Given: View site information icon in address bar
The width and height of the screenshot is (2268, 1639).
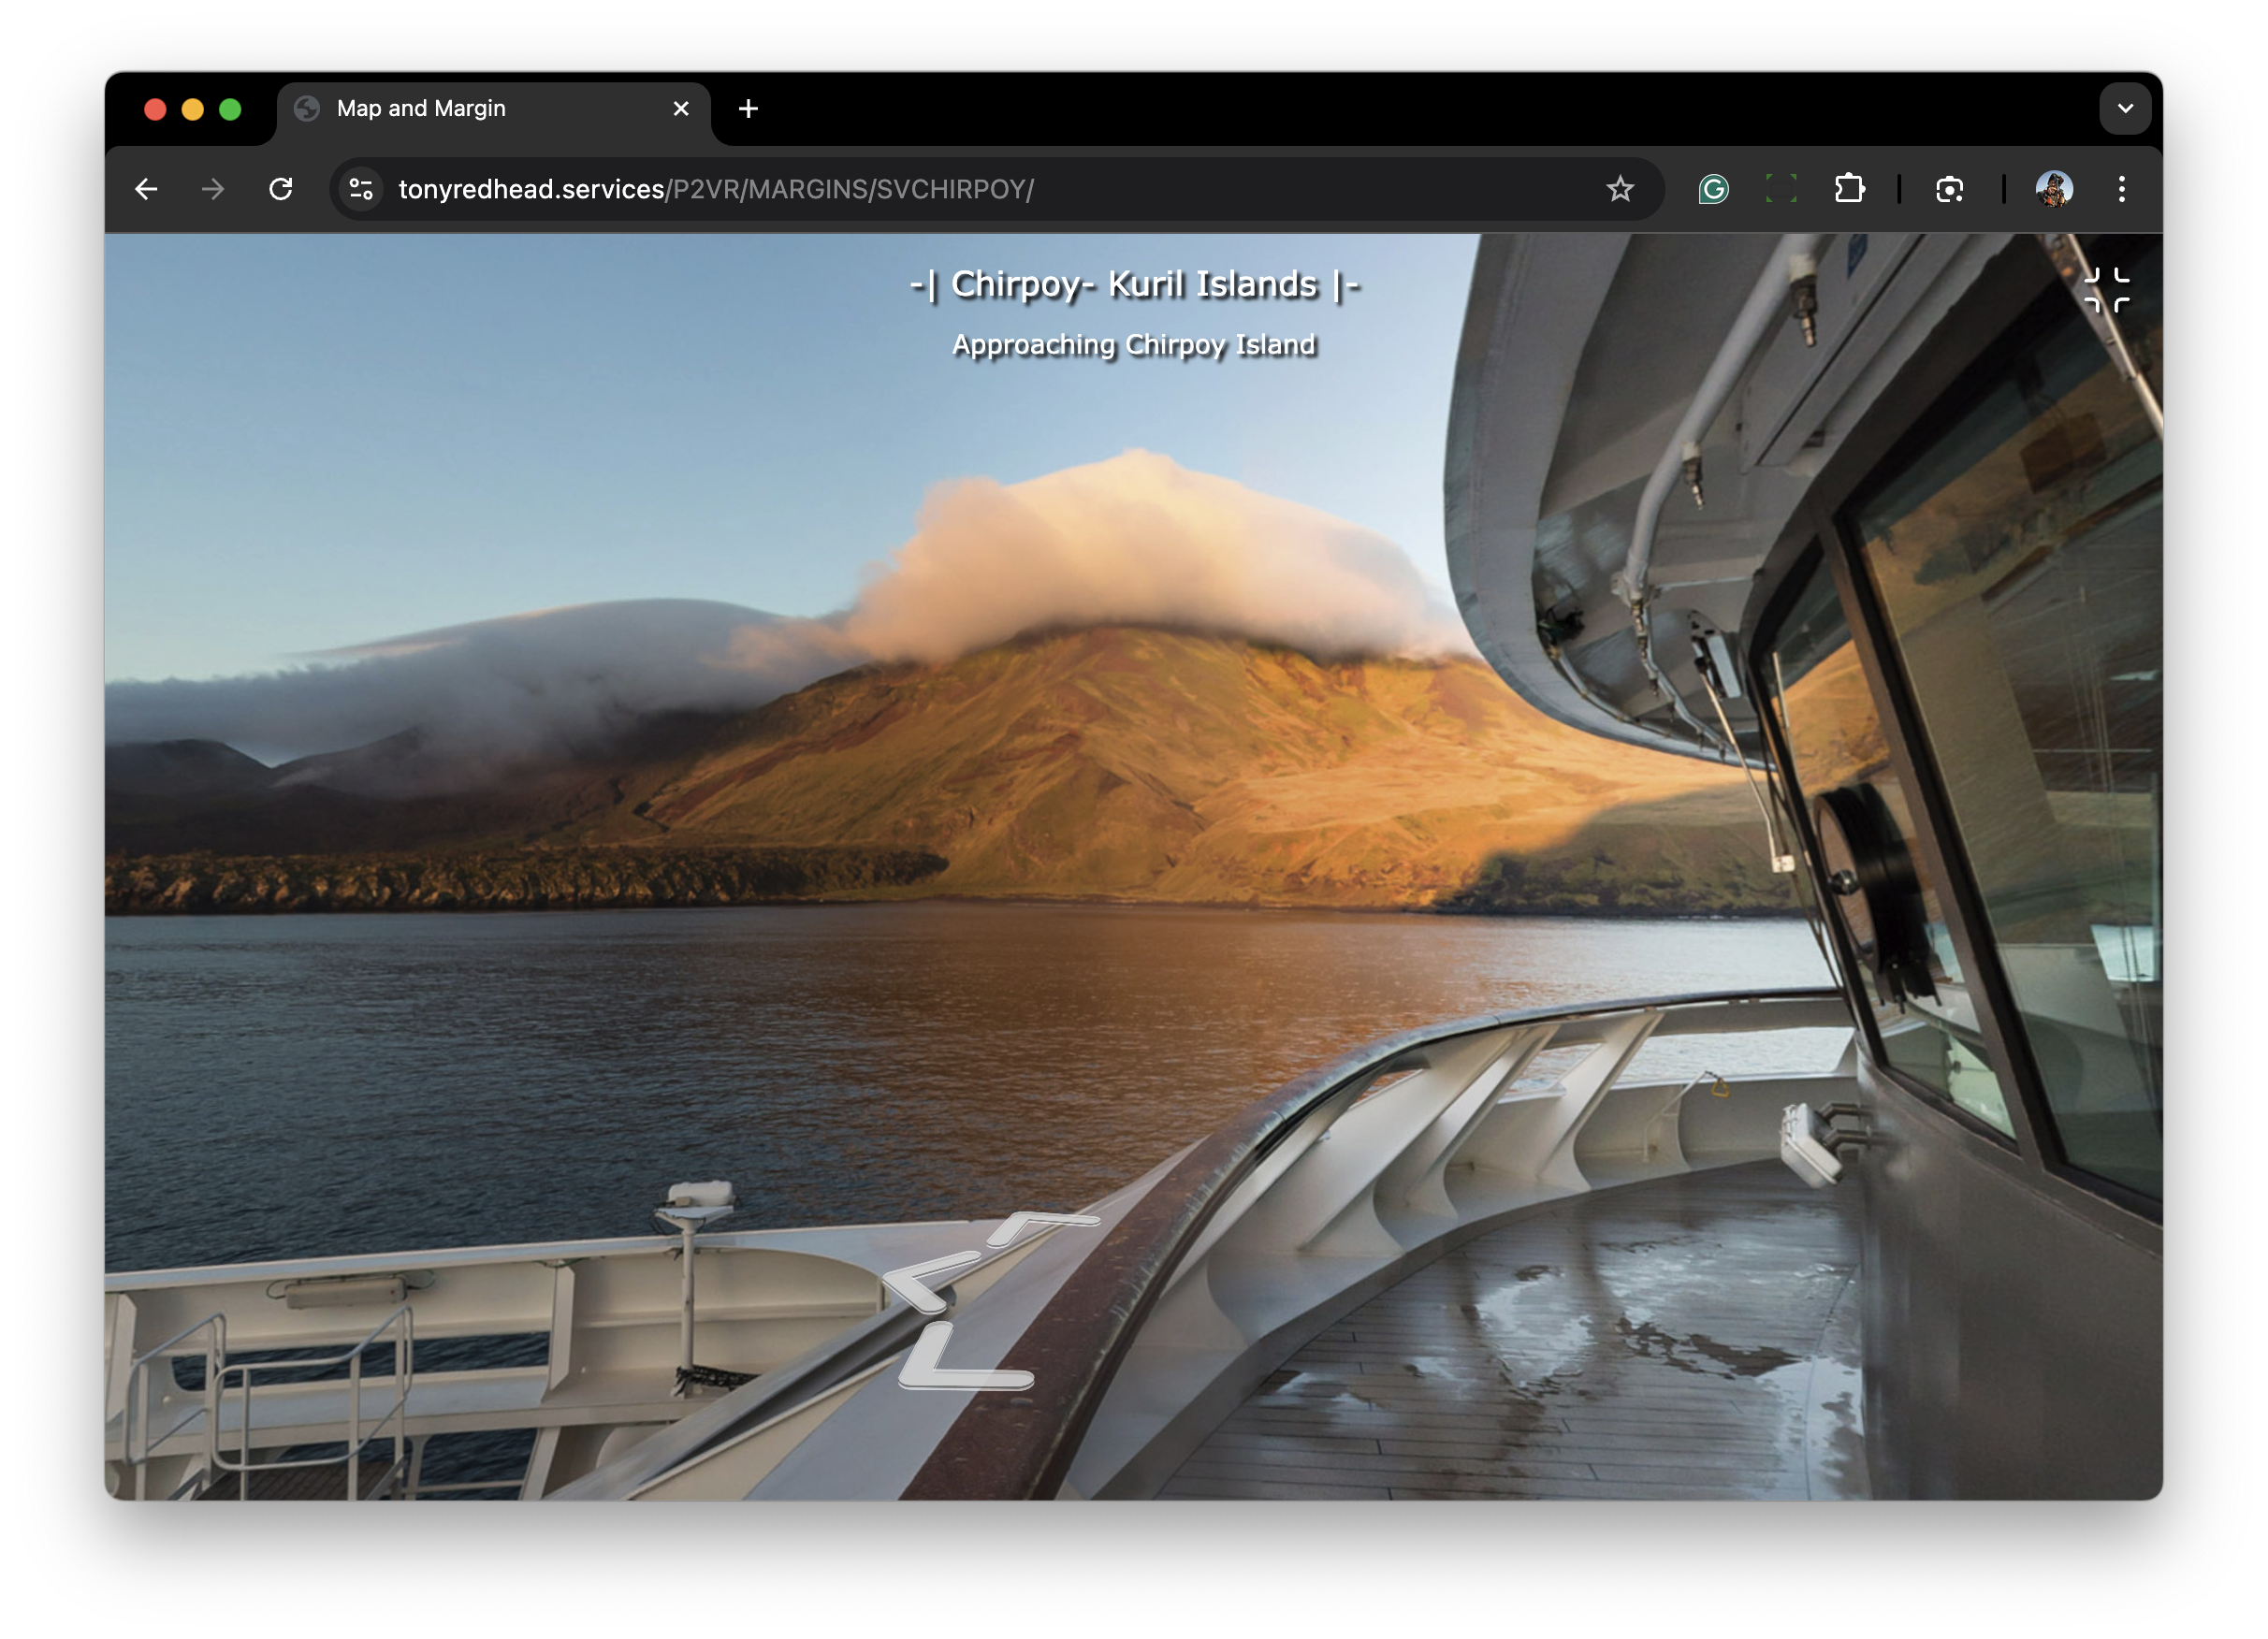Looking at the screenshot, I should [x=361, y=189].
